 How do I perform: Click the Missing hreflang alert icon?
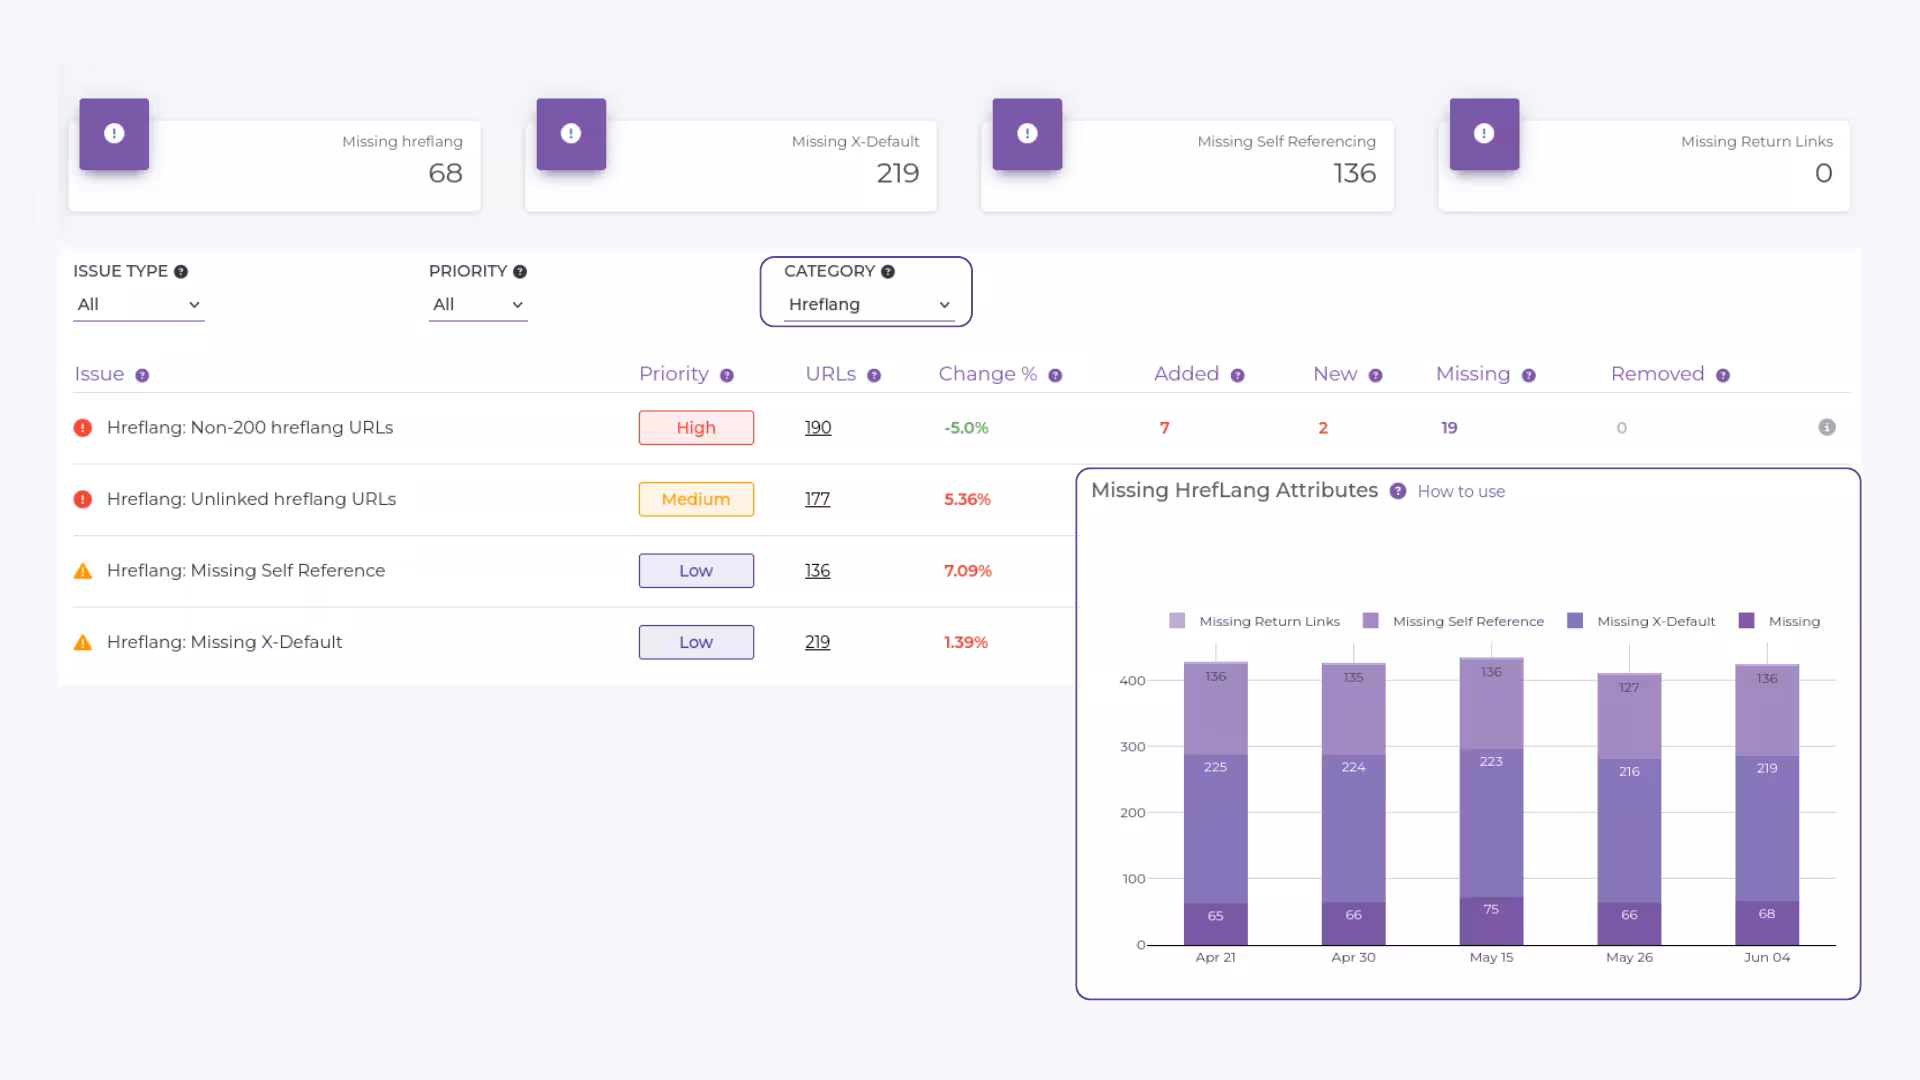coord(113,133)
